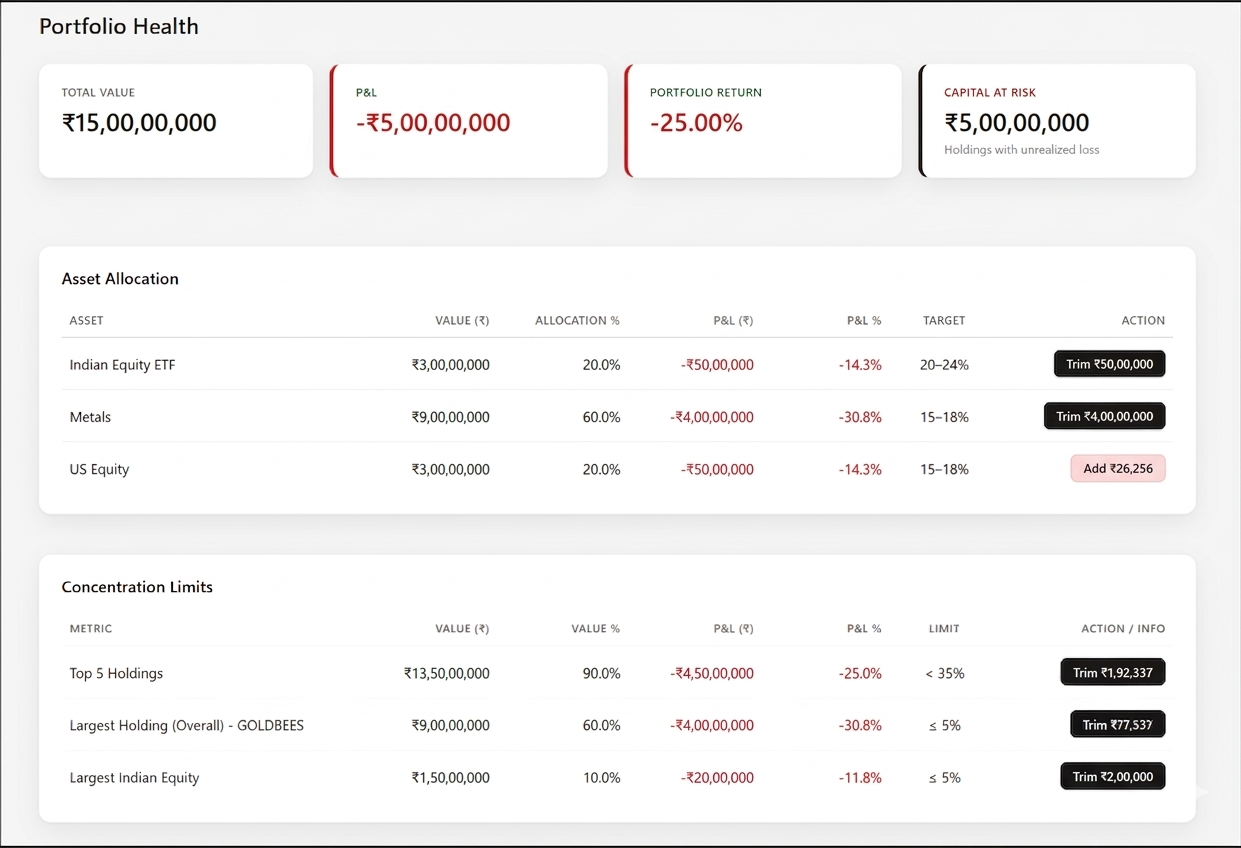Click the Add ₹26,256 button
Viewport: 1241px width, 848px height.
pos(1117,469)
